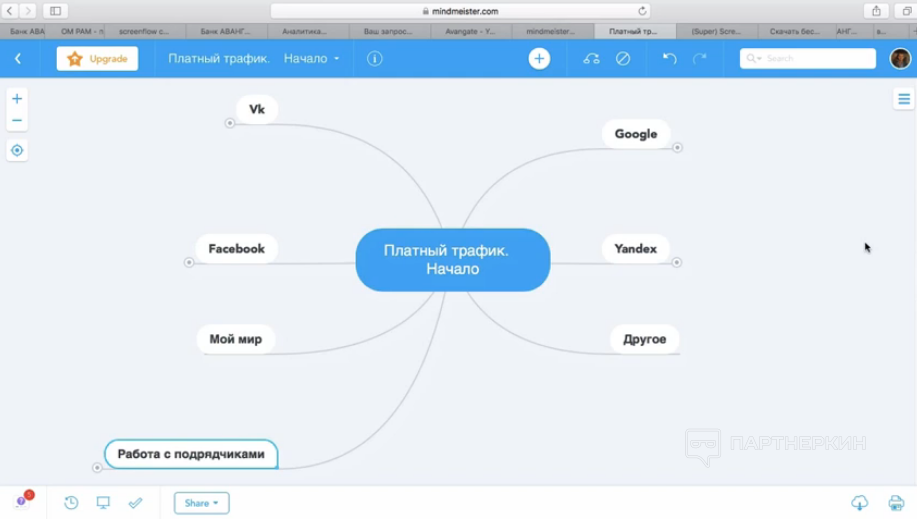
Task: Open the help notifications icon
Action: pos(23,500)
